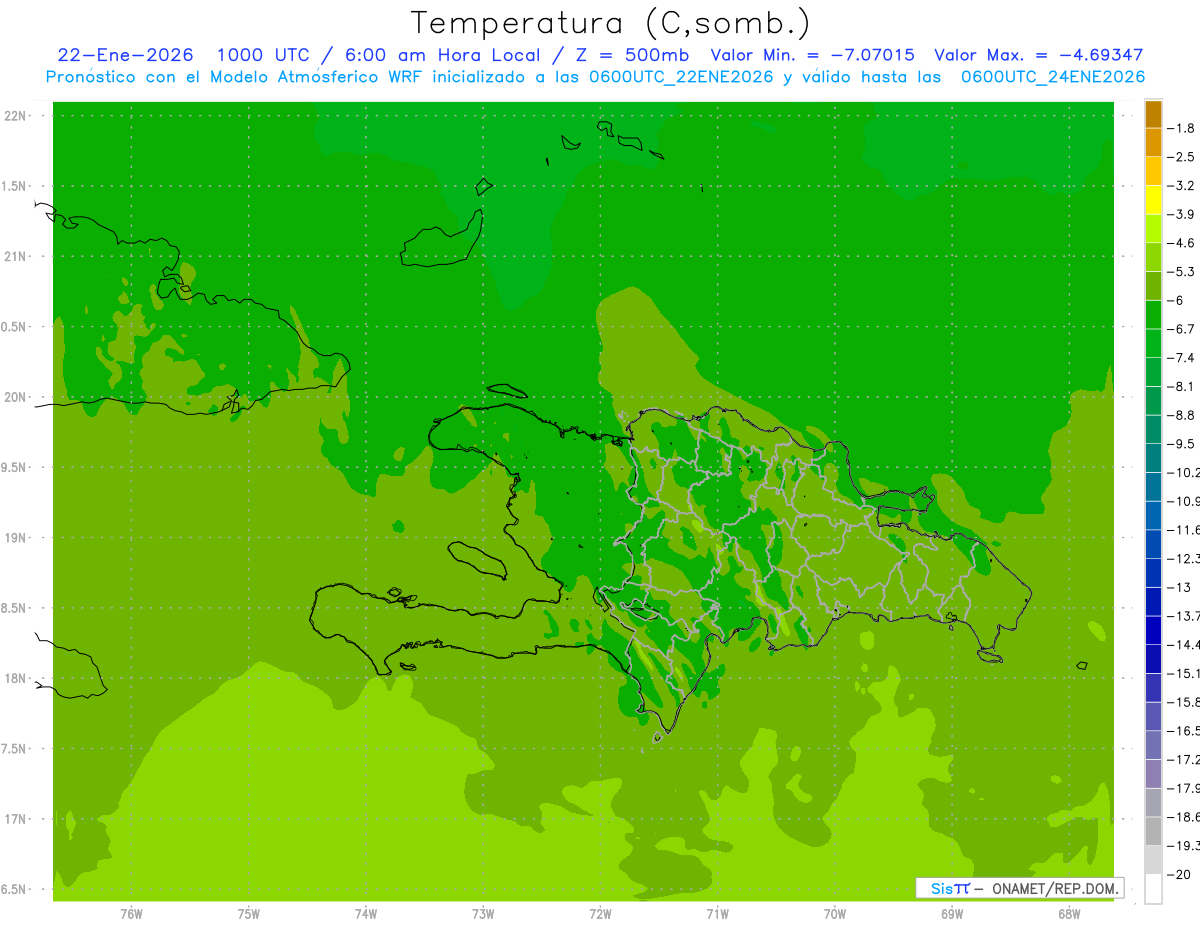The image size is (1200, 927).
Task: Click the 21N latitude axis label
Action: 17,256
